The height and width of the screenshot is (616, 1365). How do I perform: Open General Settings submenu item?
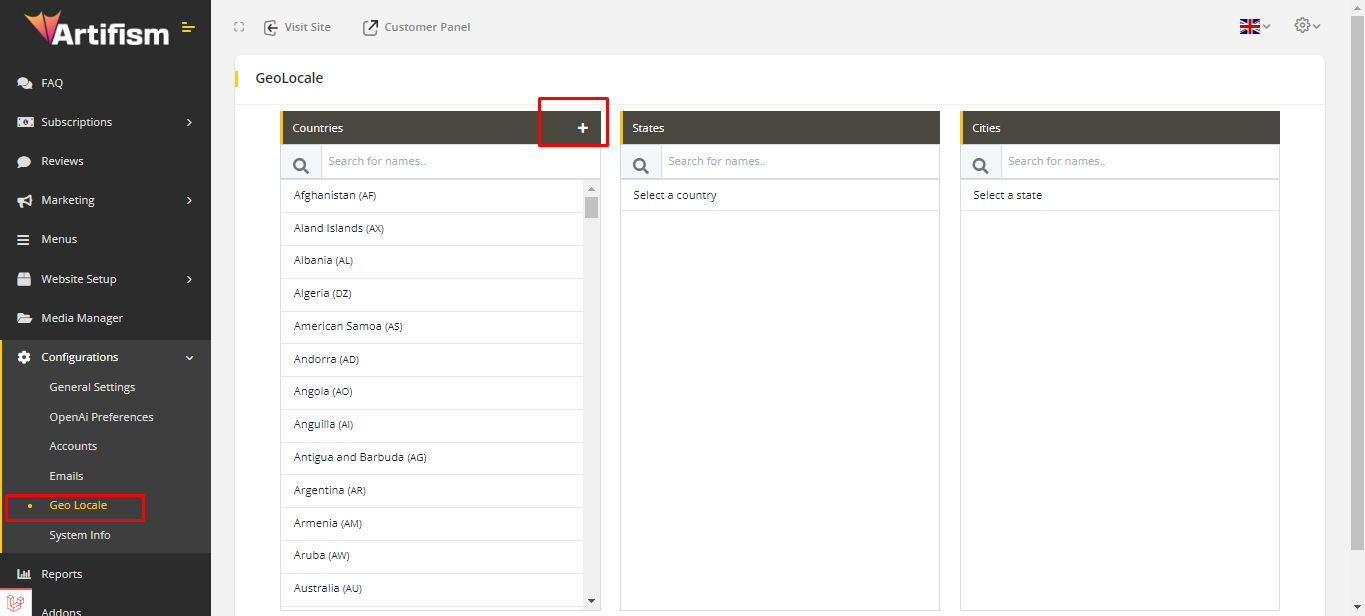tap(92, 387)
